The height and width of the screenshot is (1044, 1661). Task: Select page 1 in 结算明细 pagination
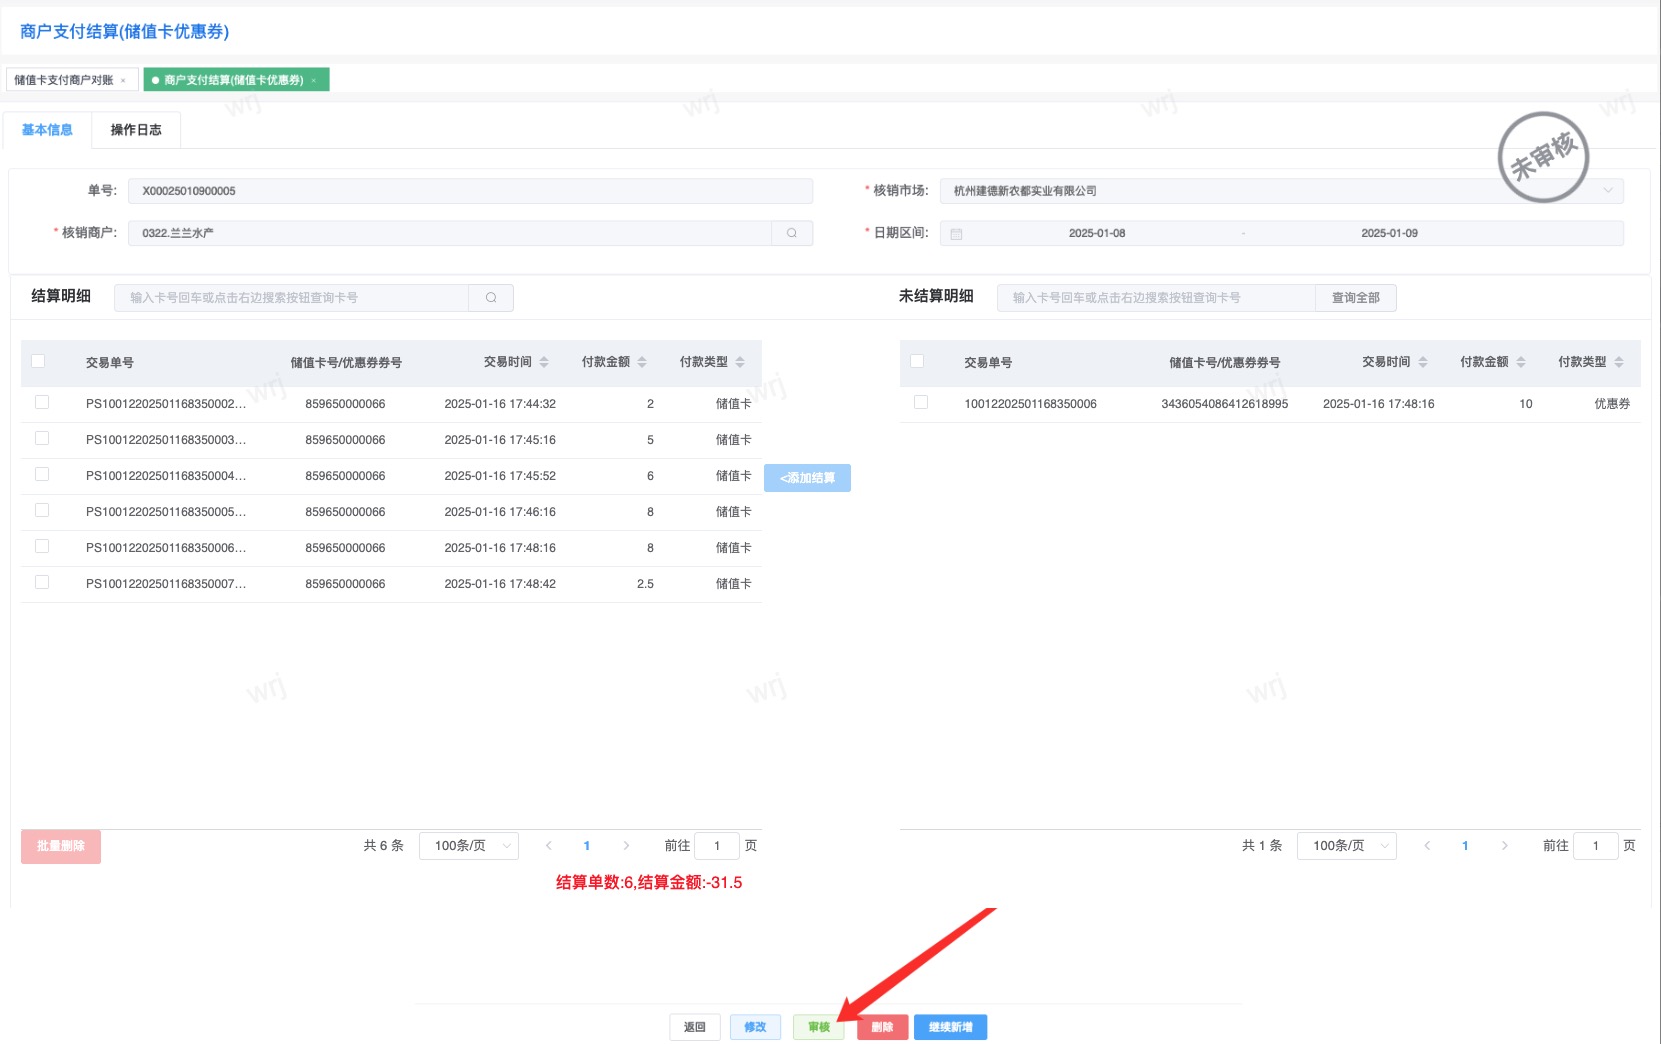point(587,846)
